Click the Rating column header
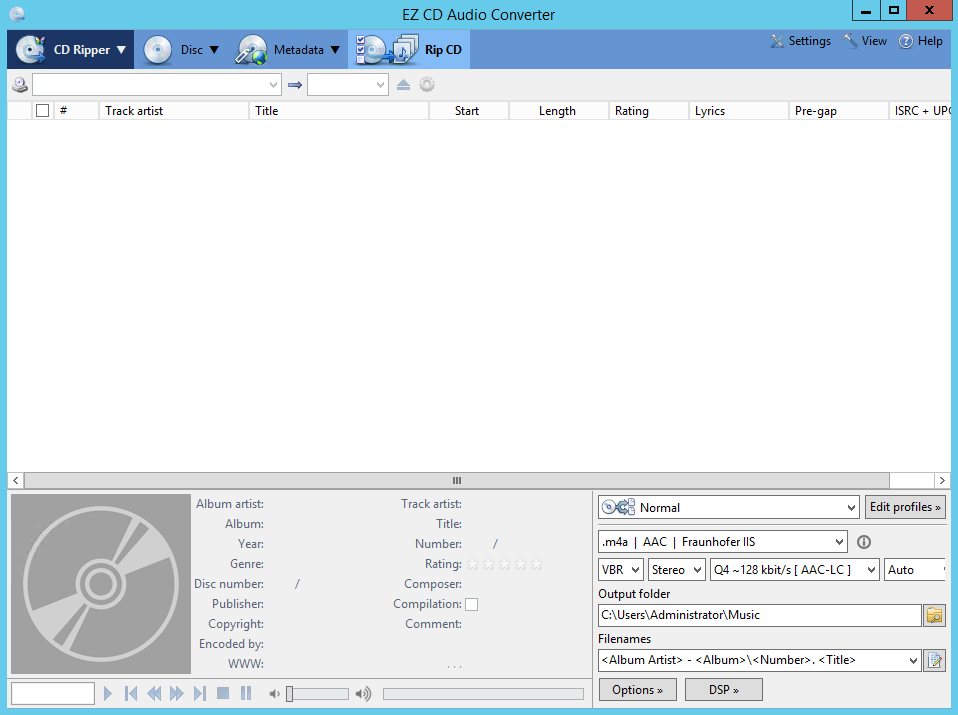The width and height of the screenshot is (958, 715). coord(648,111)
